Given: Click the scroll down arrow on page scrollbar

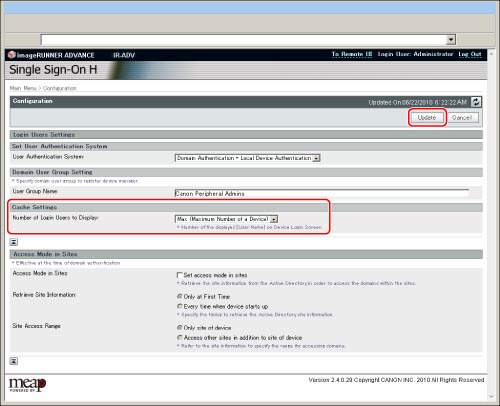Looking at the screenshot, I should pyautogui.click(x=491, y=397).
